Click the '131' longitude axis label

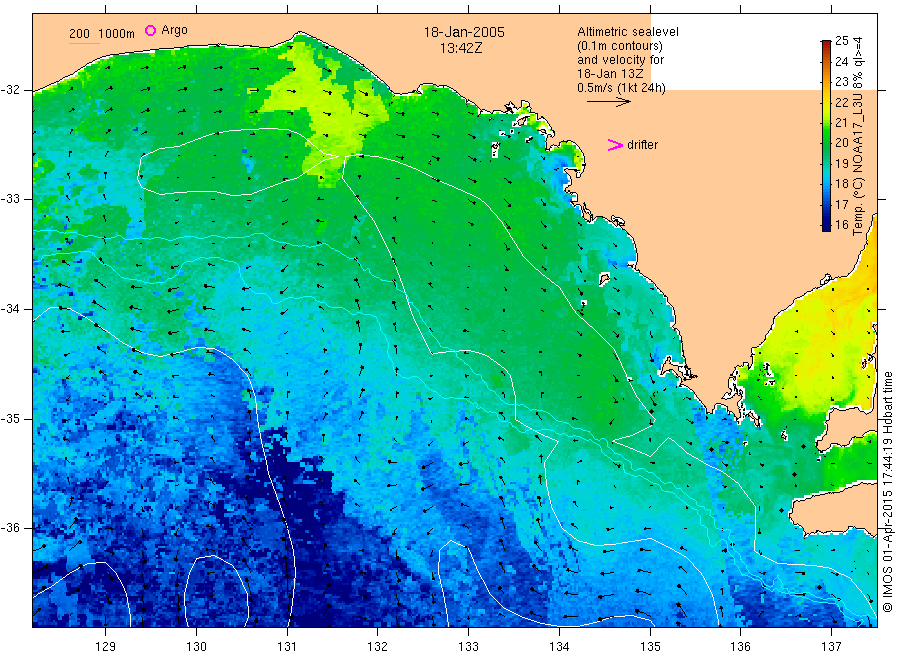[287, 647]
